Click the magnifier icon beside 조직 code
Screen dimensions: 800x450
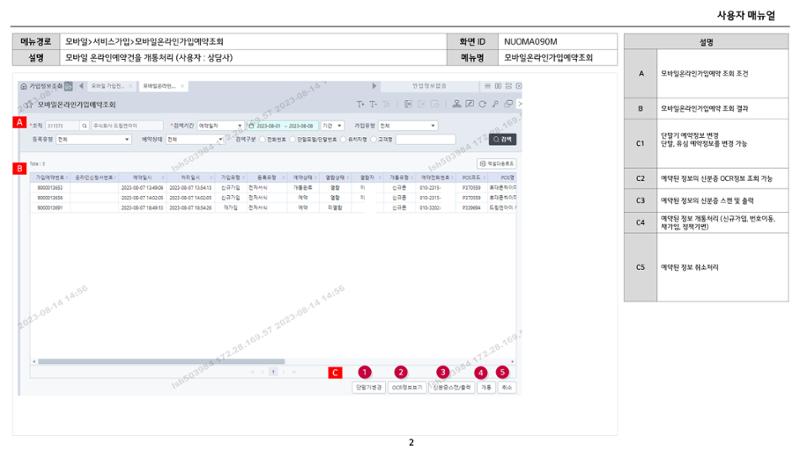(x=84, y=126)
